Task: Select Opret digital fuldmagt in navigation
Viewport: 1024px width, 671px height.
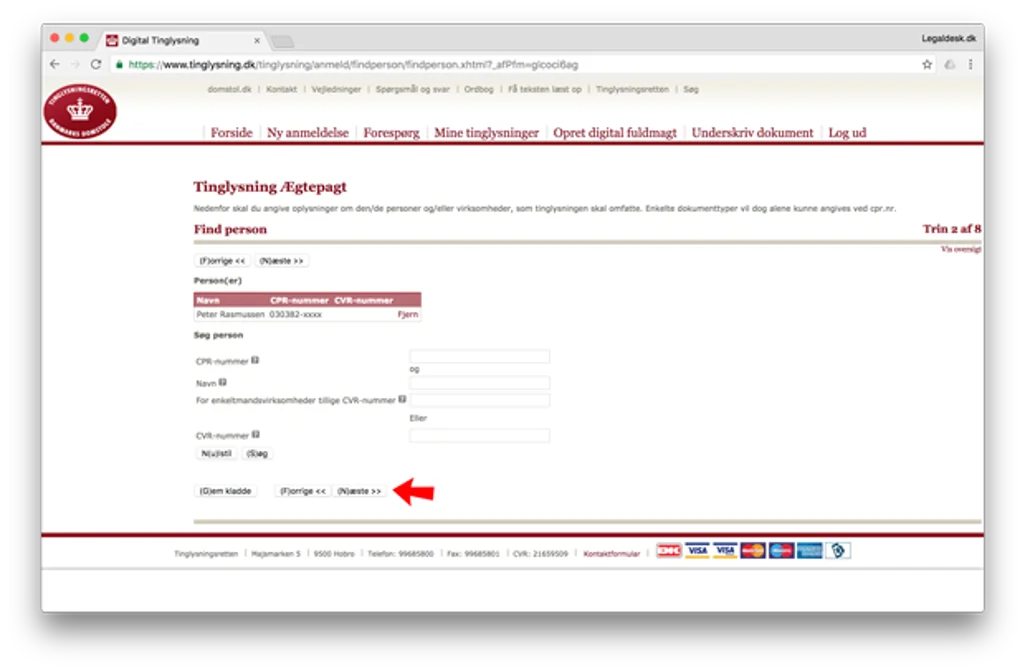Action: click(x=615, y=133)
